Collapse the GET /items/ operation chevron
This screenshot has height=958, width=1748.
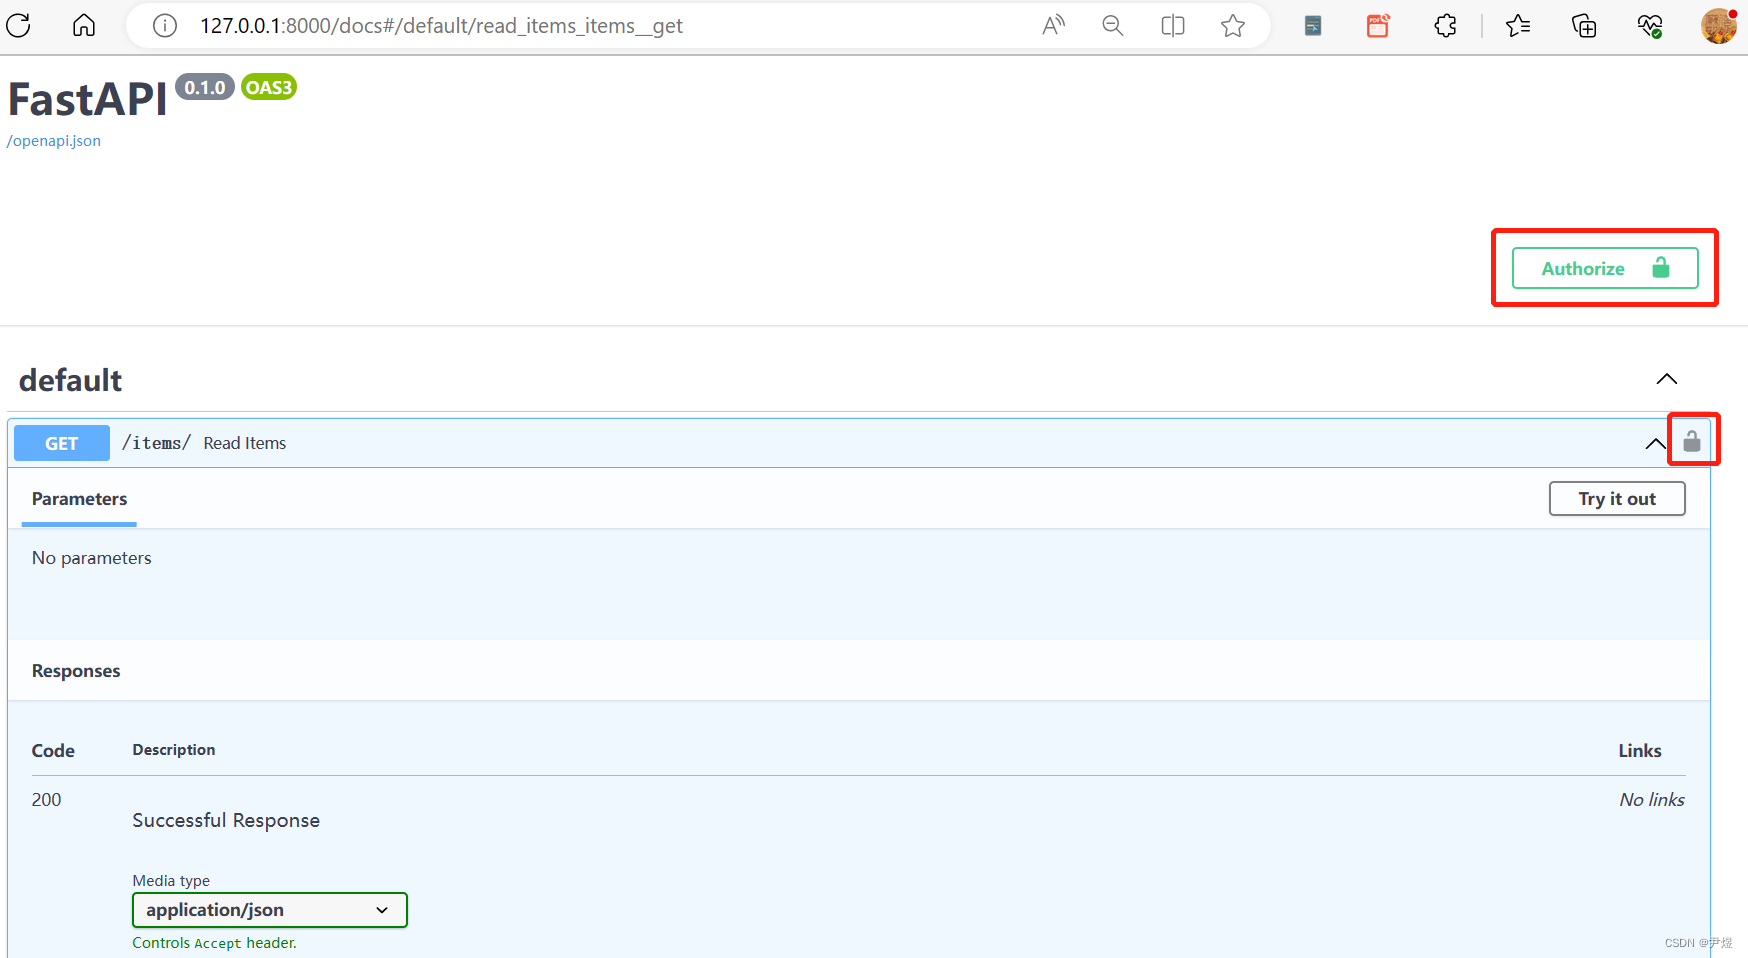pyautogui.click(x=1656, y=444)
